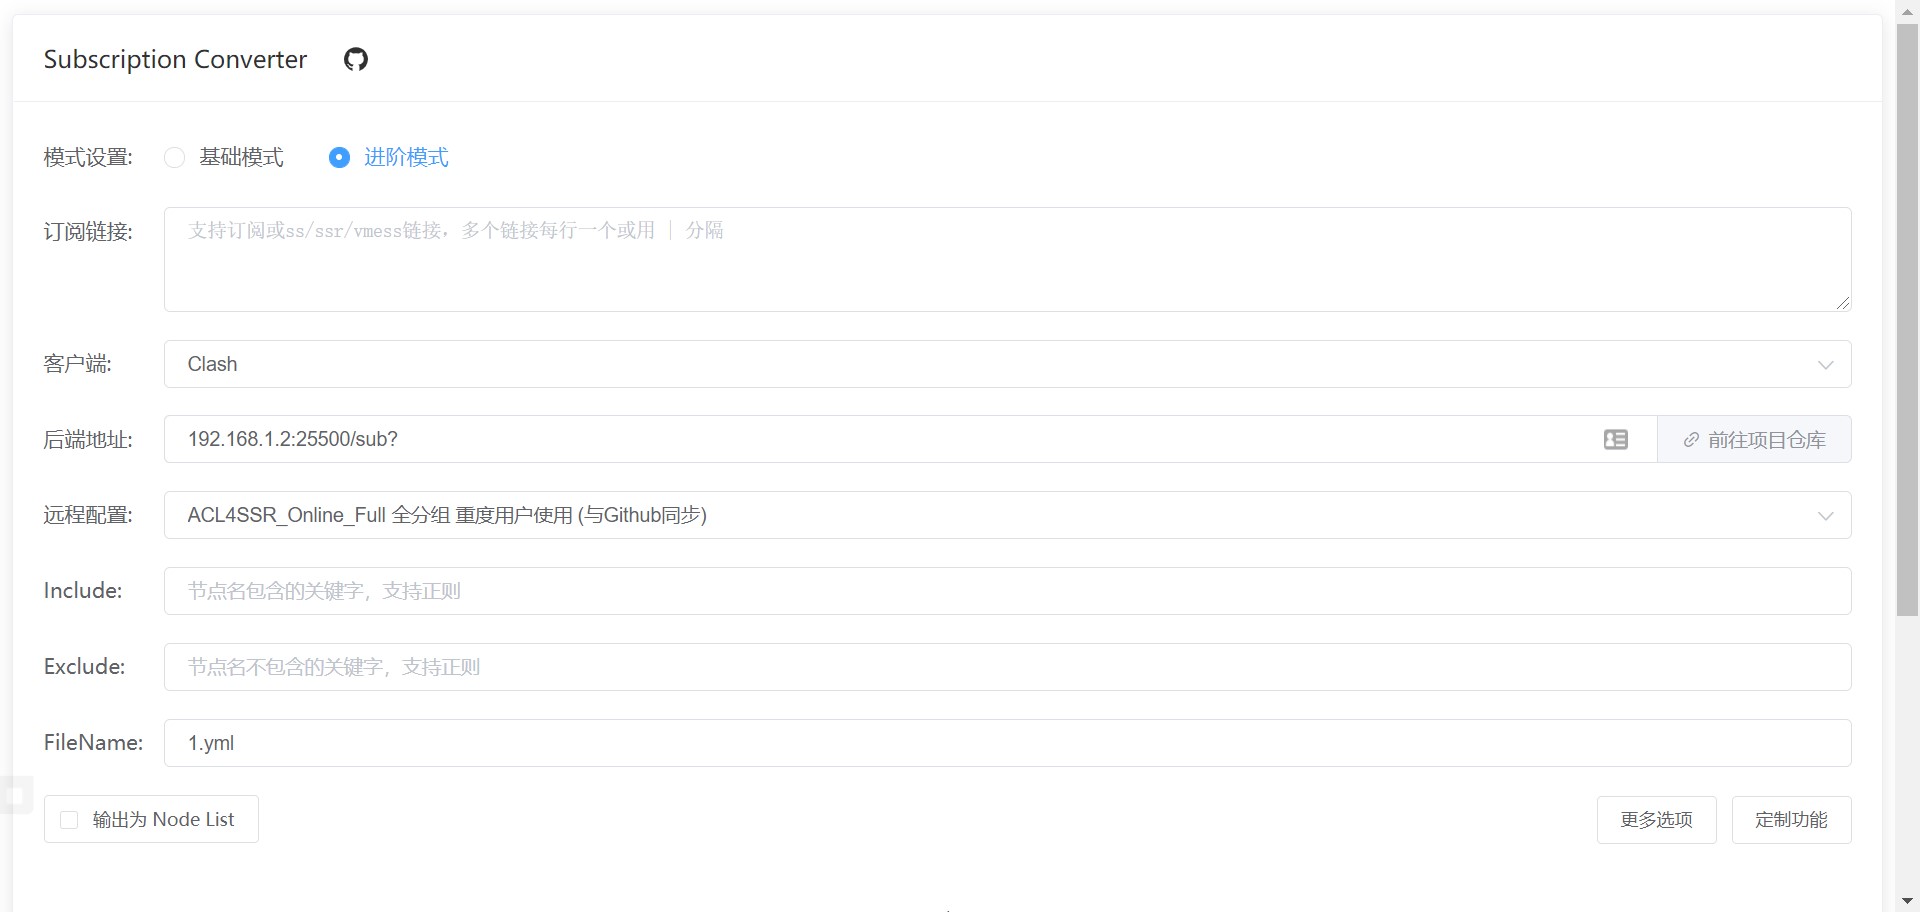Open 更多选项 button
The image size is (1920, 912).
click(1656, 820)
